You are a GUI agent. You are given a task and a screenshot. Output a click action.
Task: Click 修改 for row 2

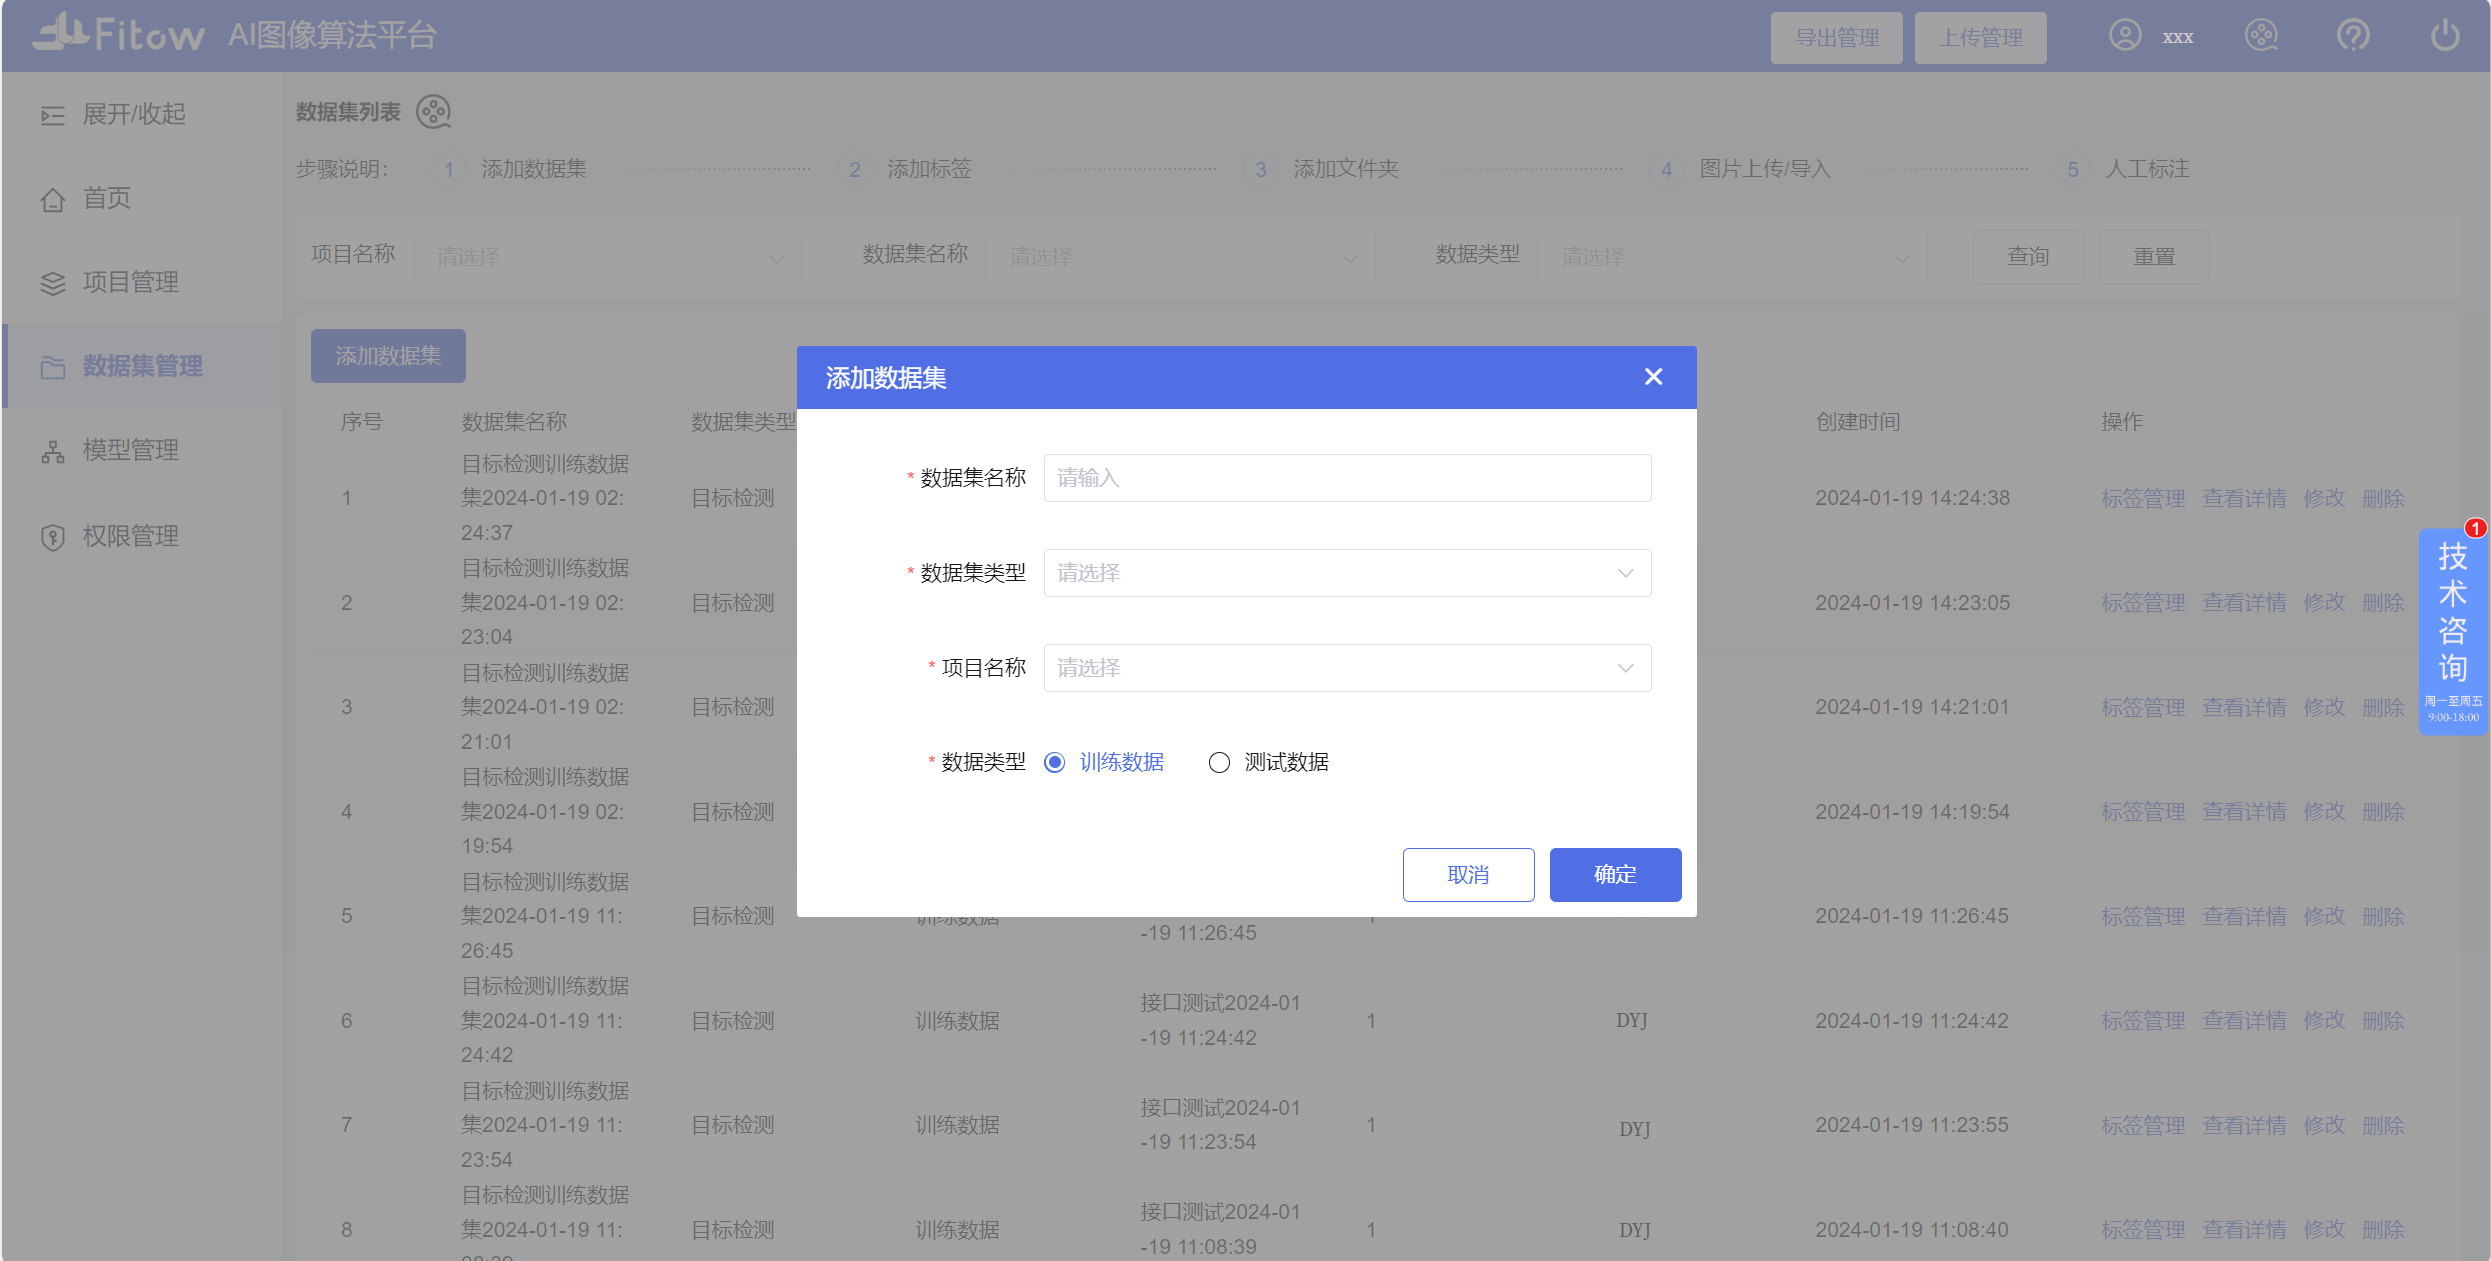(x=2324, y=603)
